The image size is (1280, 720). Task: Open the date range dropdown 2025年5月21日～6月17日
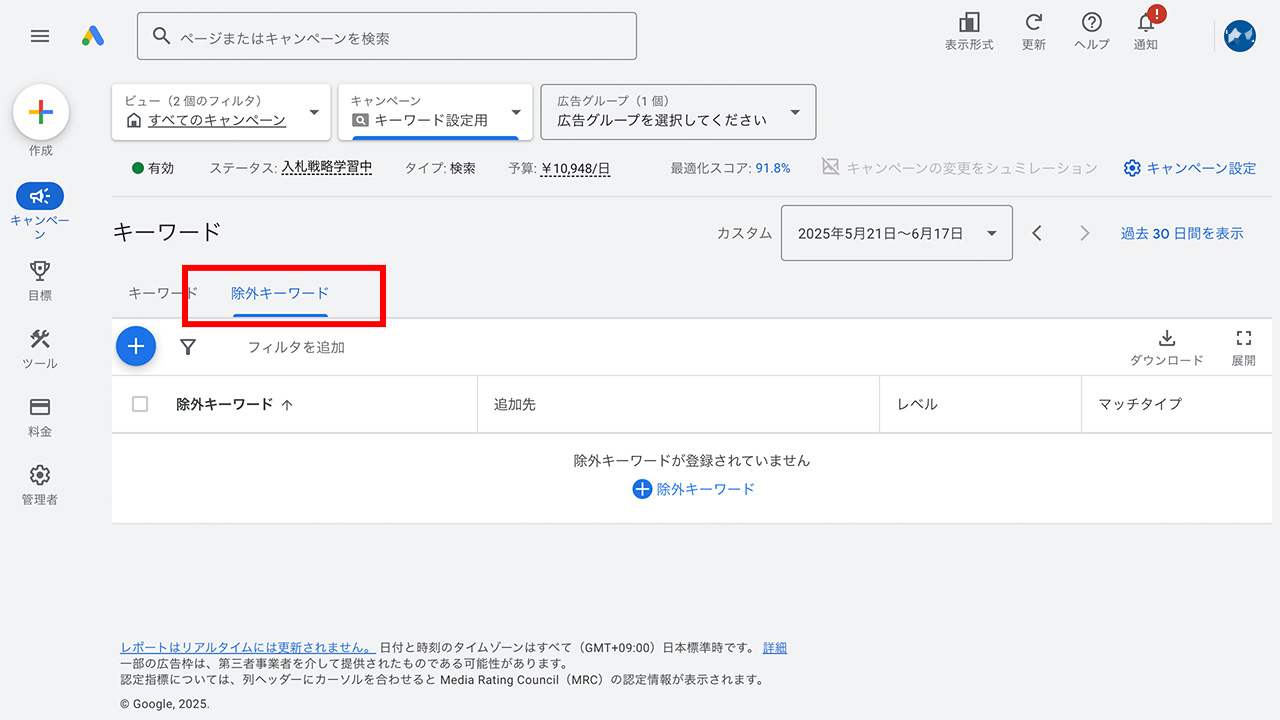point(896,232)
